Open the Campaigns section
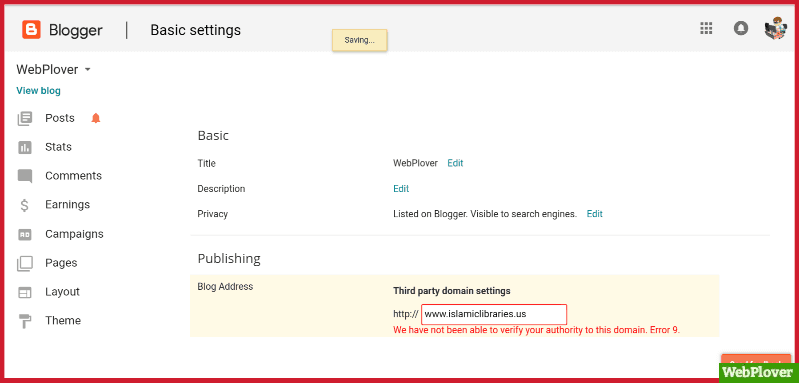 tap(74, 234)
